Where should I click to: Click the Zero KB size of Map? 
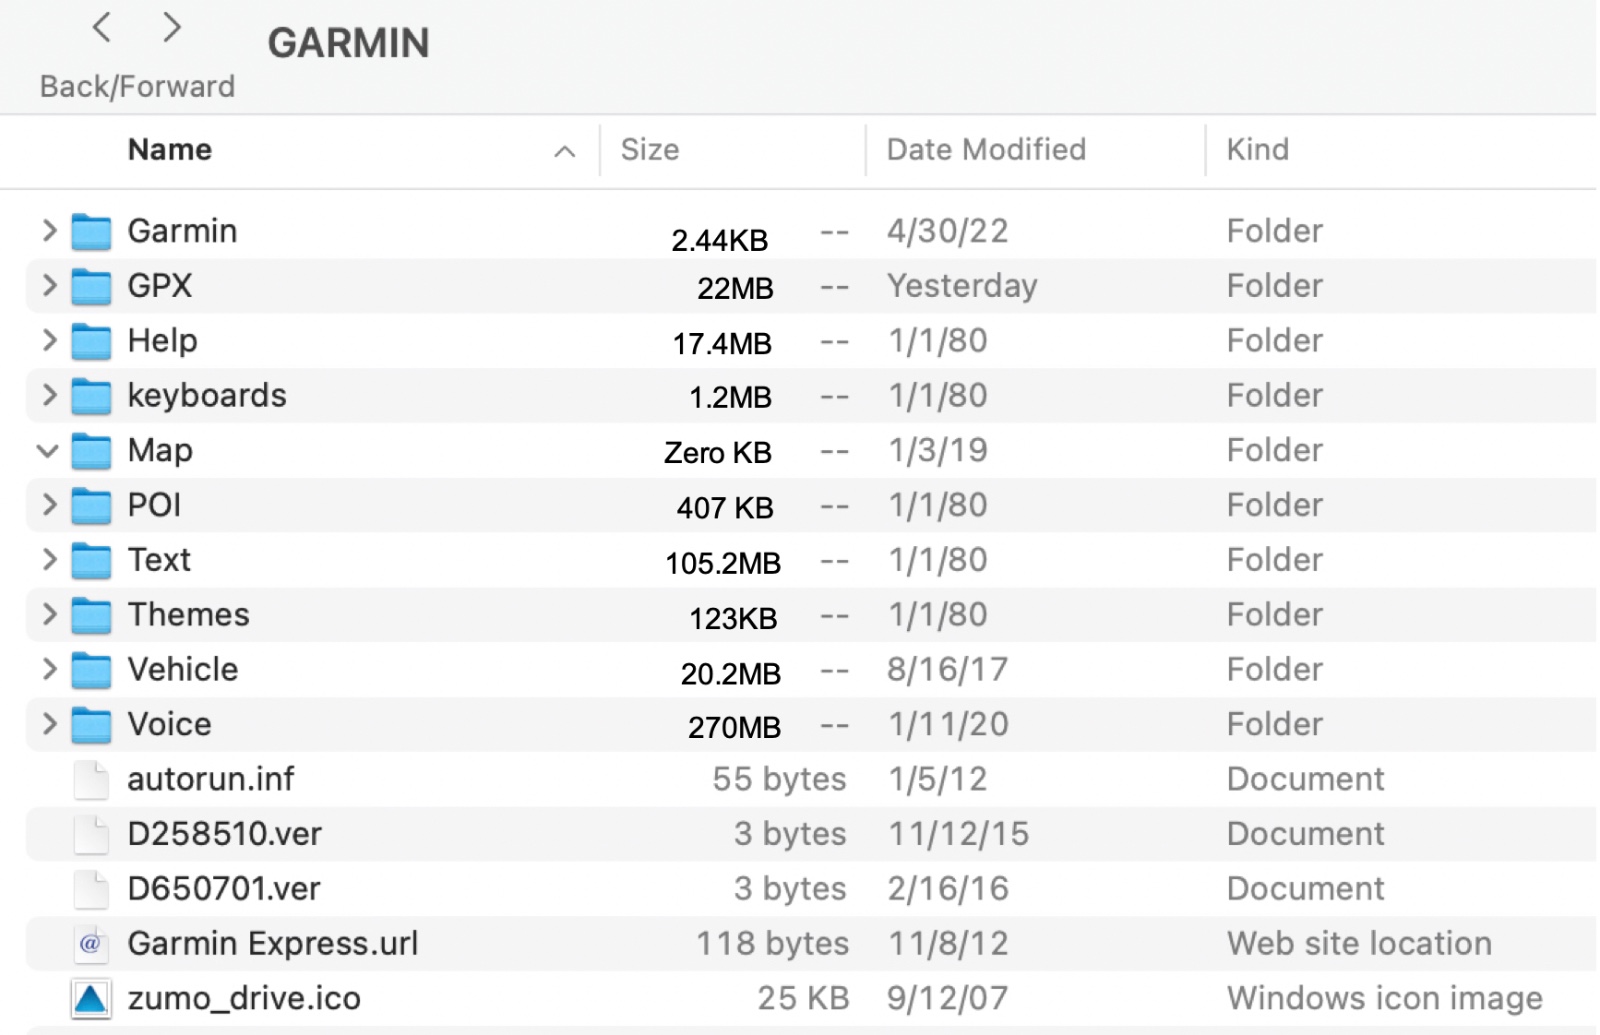click(x=718, y=453)
